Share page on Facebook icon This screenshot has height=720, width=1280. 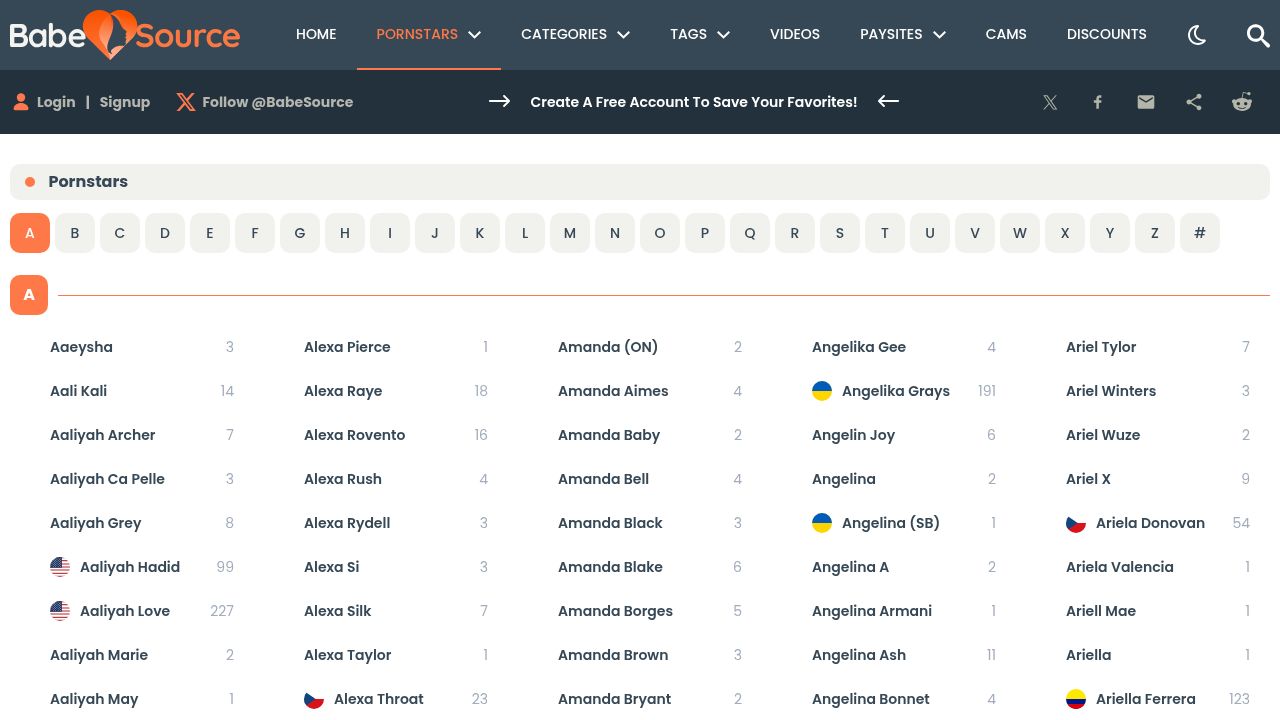pyautogui.click(x=1098, y=102)
